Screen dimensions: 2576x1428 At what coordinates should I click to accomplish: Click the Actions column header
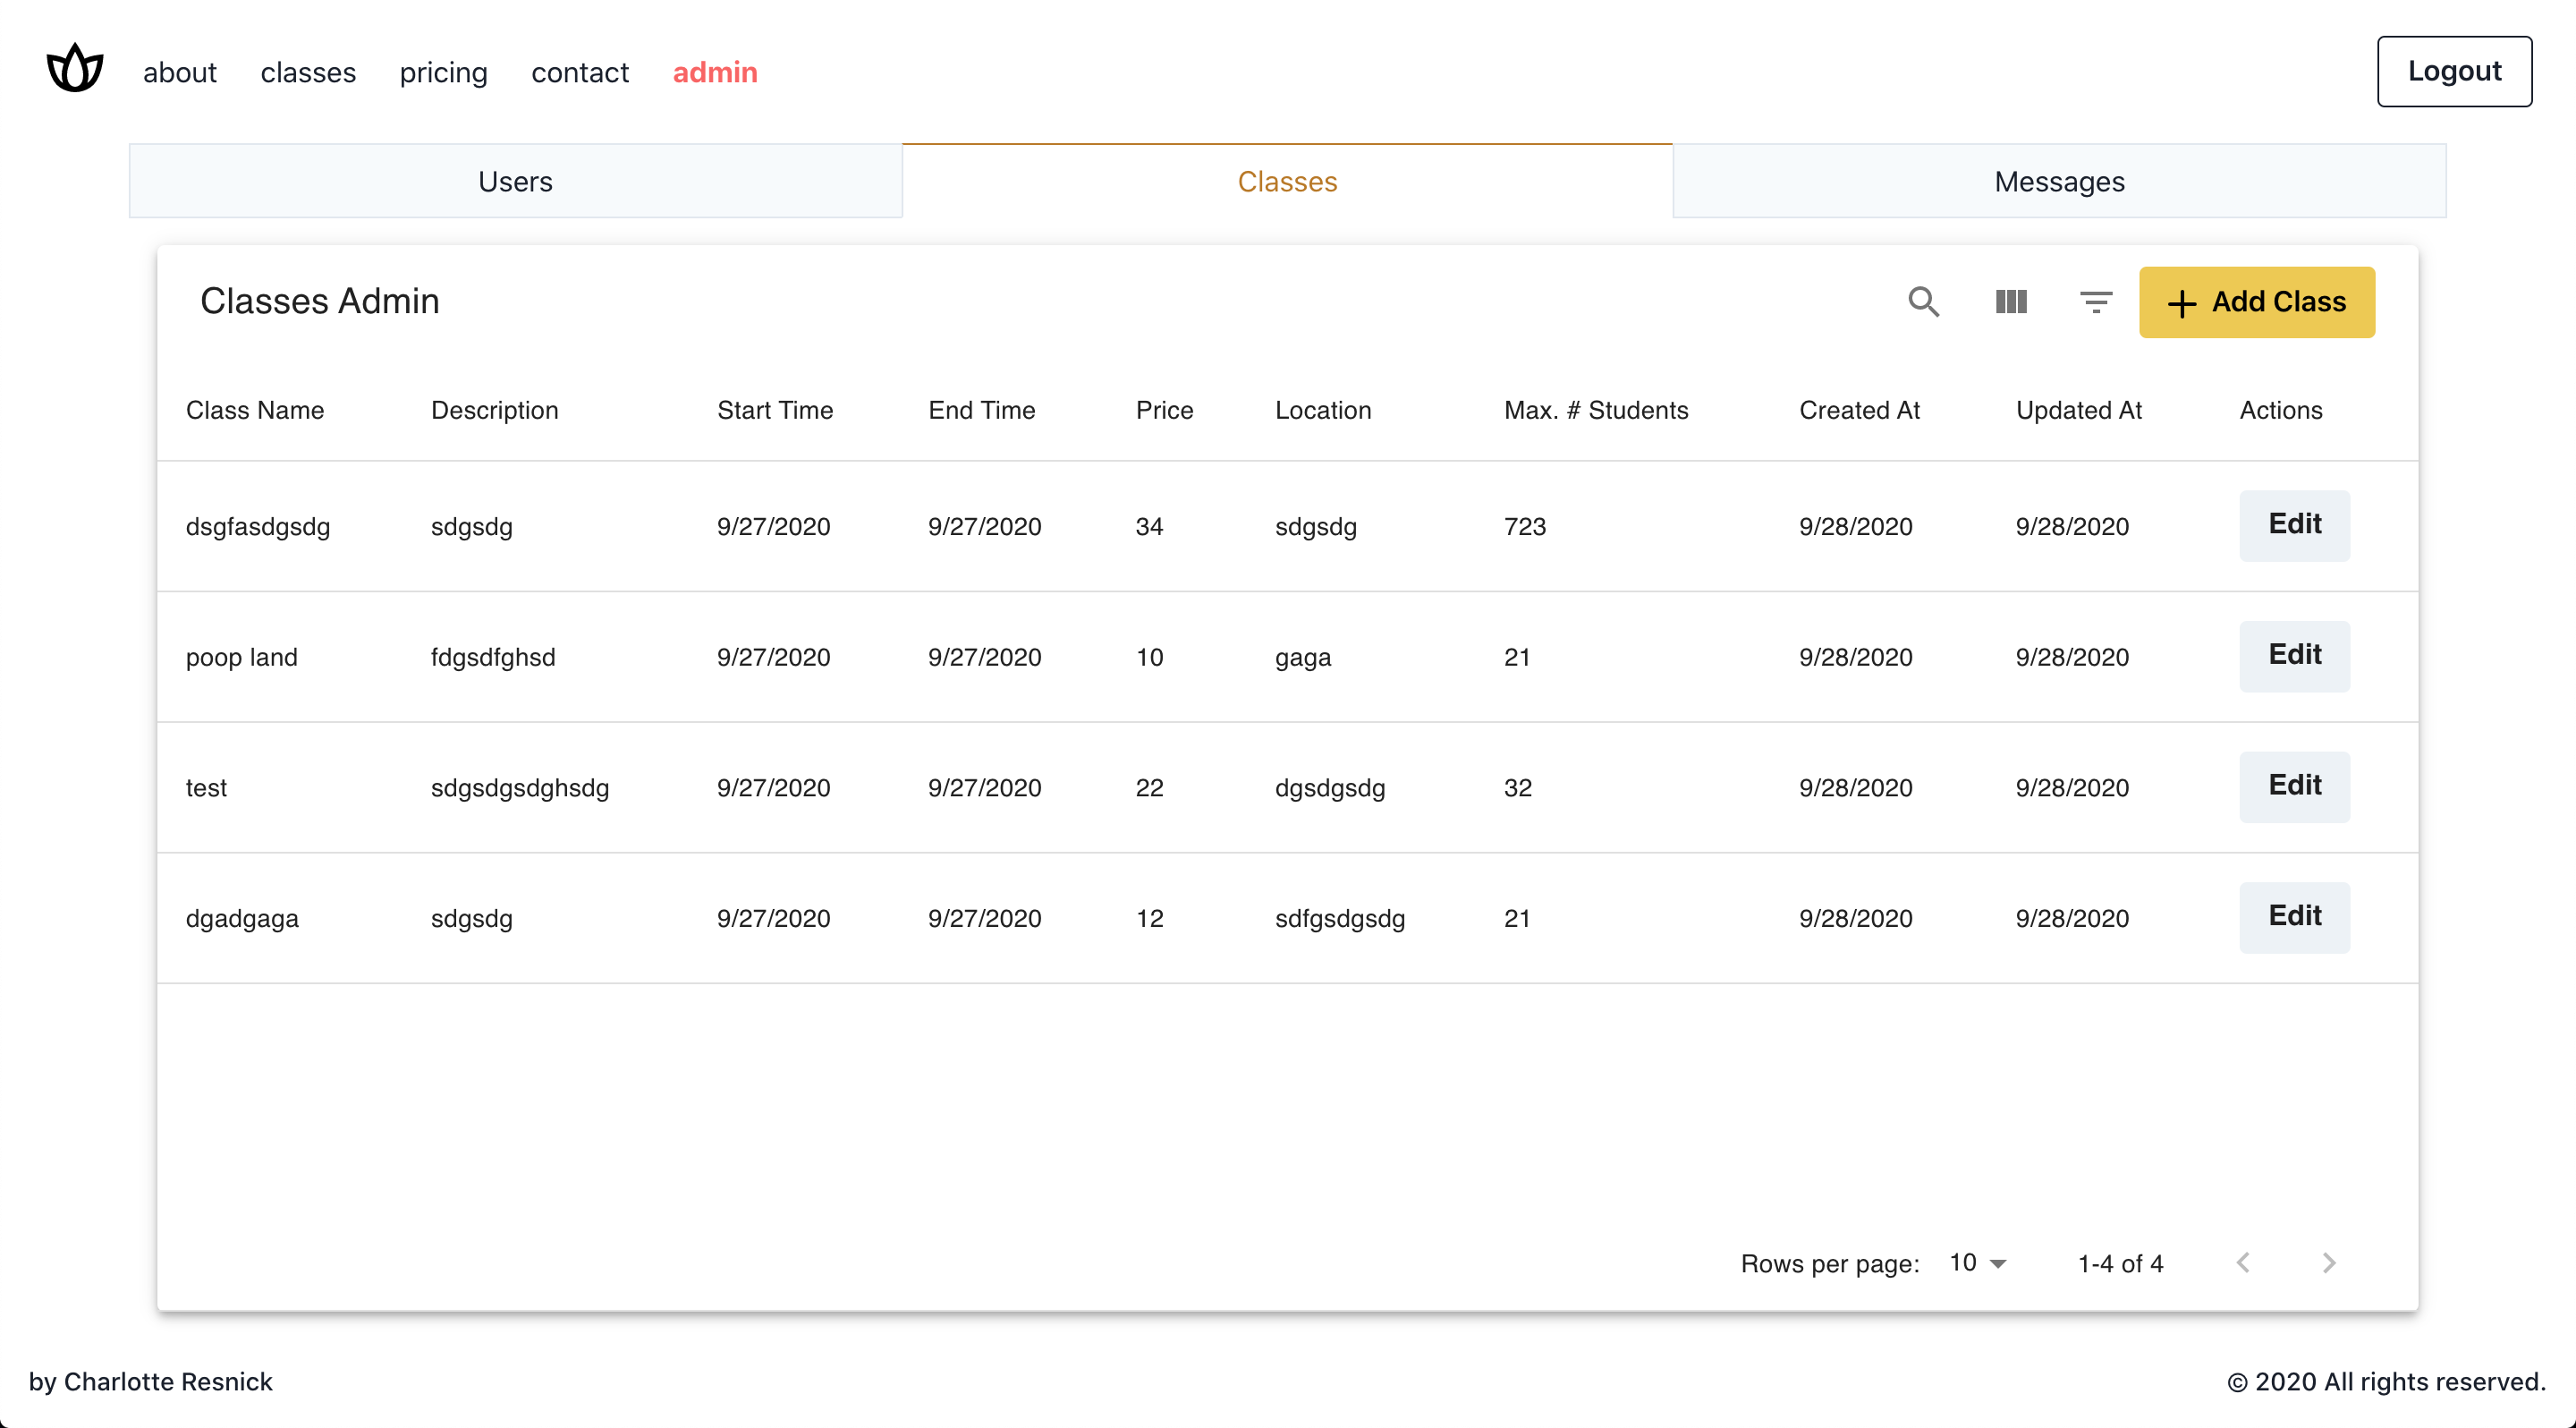[2281, 410]
